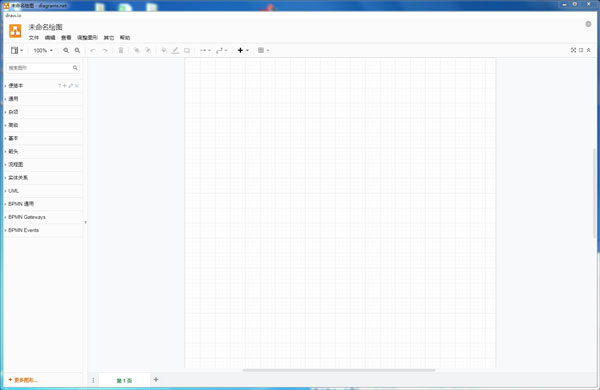This screenshot has height=390, width=600.
Task: Open the 其它 (Extras) menu
Action: pyautogui.click(x=109, y=38)
